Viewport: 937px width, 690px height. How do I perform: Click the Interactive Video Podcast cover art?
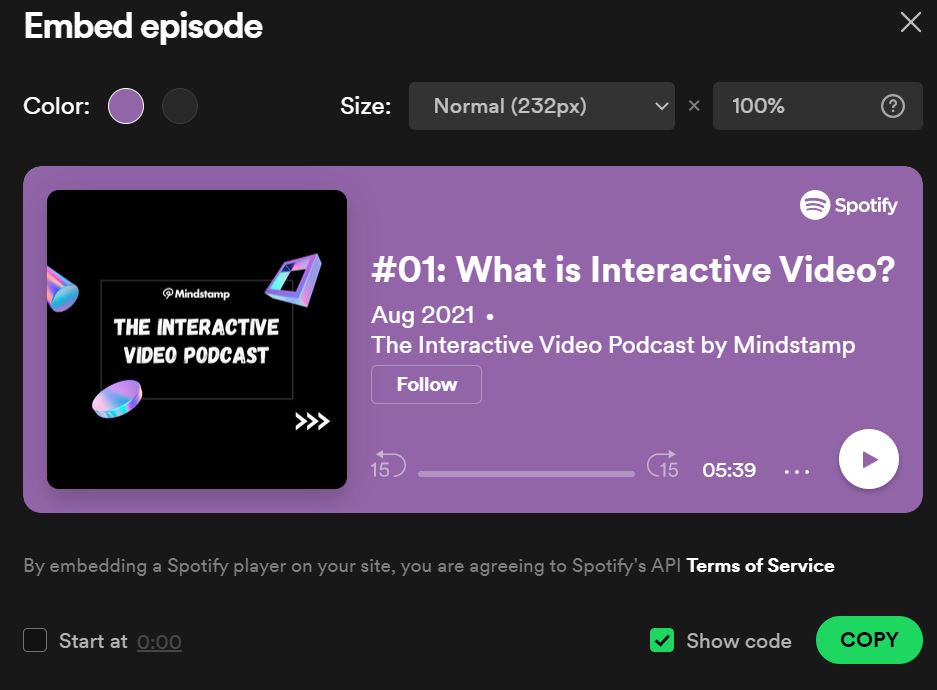point(197,340)
